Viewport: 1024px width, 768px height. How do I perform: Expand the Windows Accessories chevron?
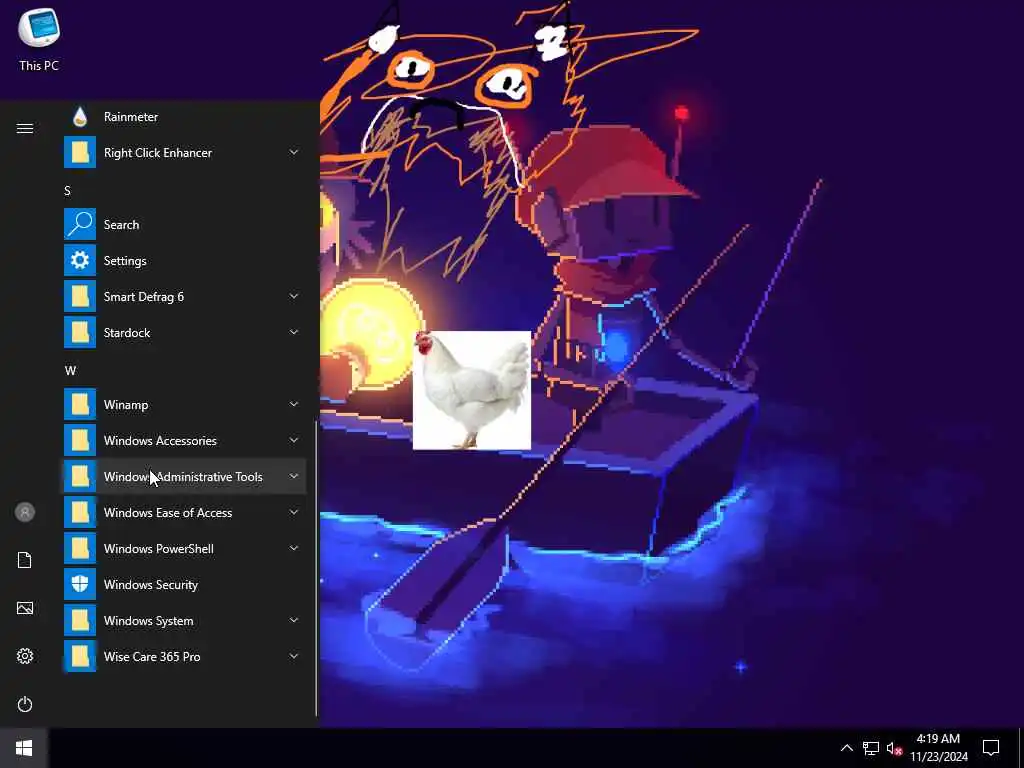pyautogui.click(x=294, y=440)
